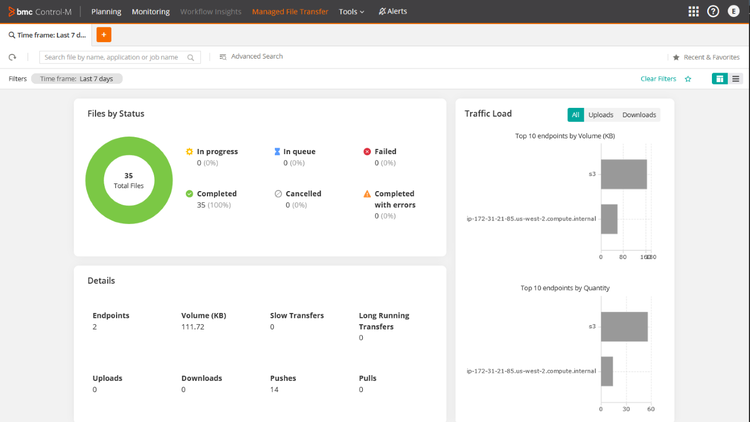Open the help question mark icon
Screen dimensions: 750x422
click(x=713, y=11)
